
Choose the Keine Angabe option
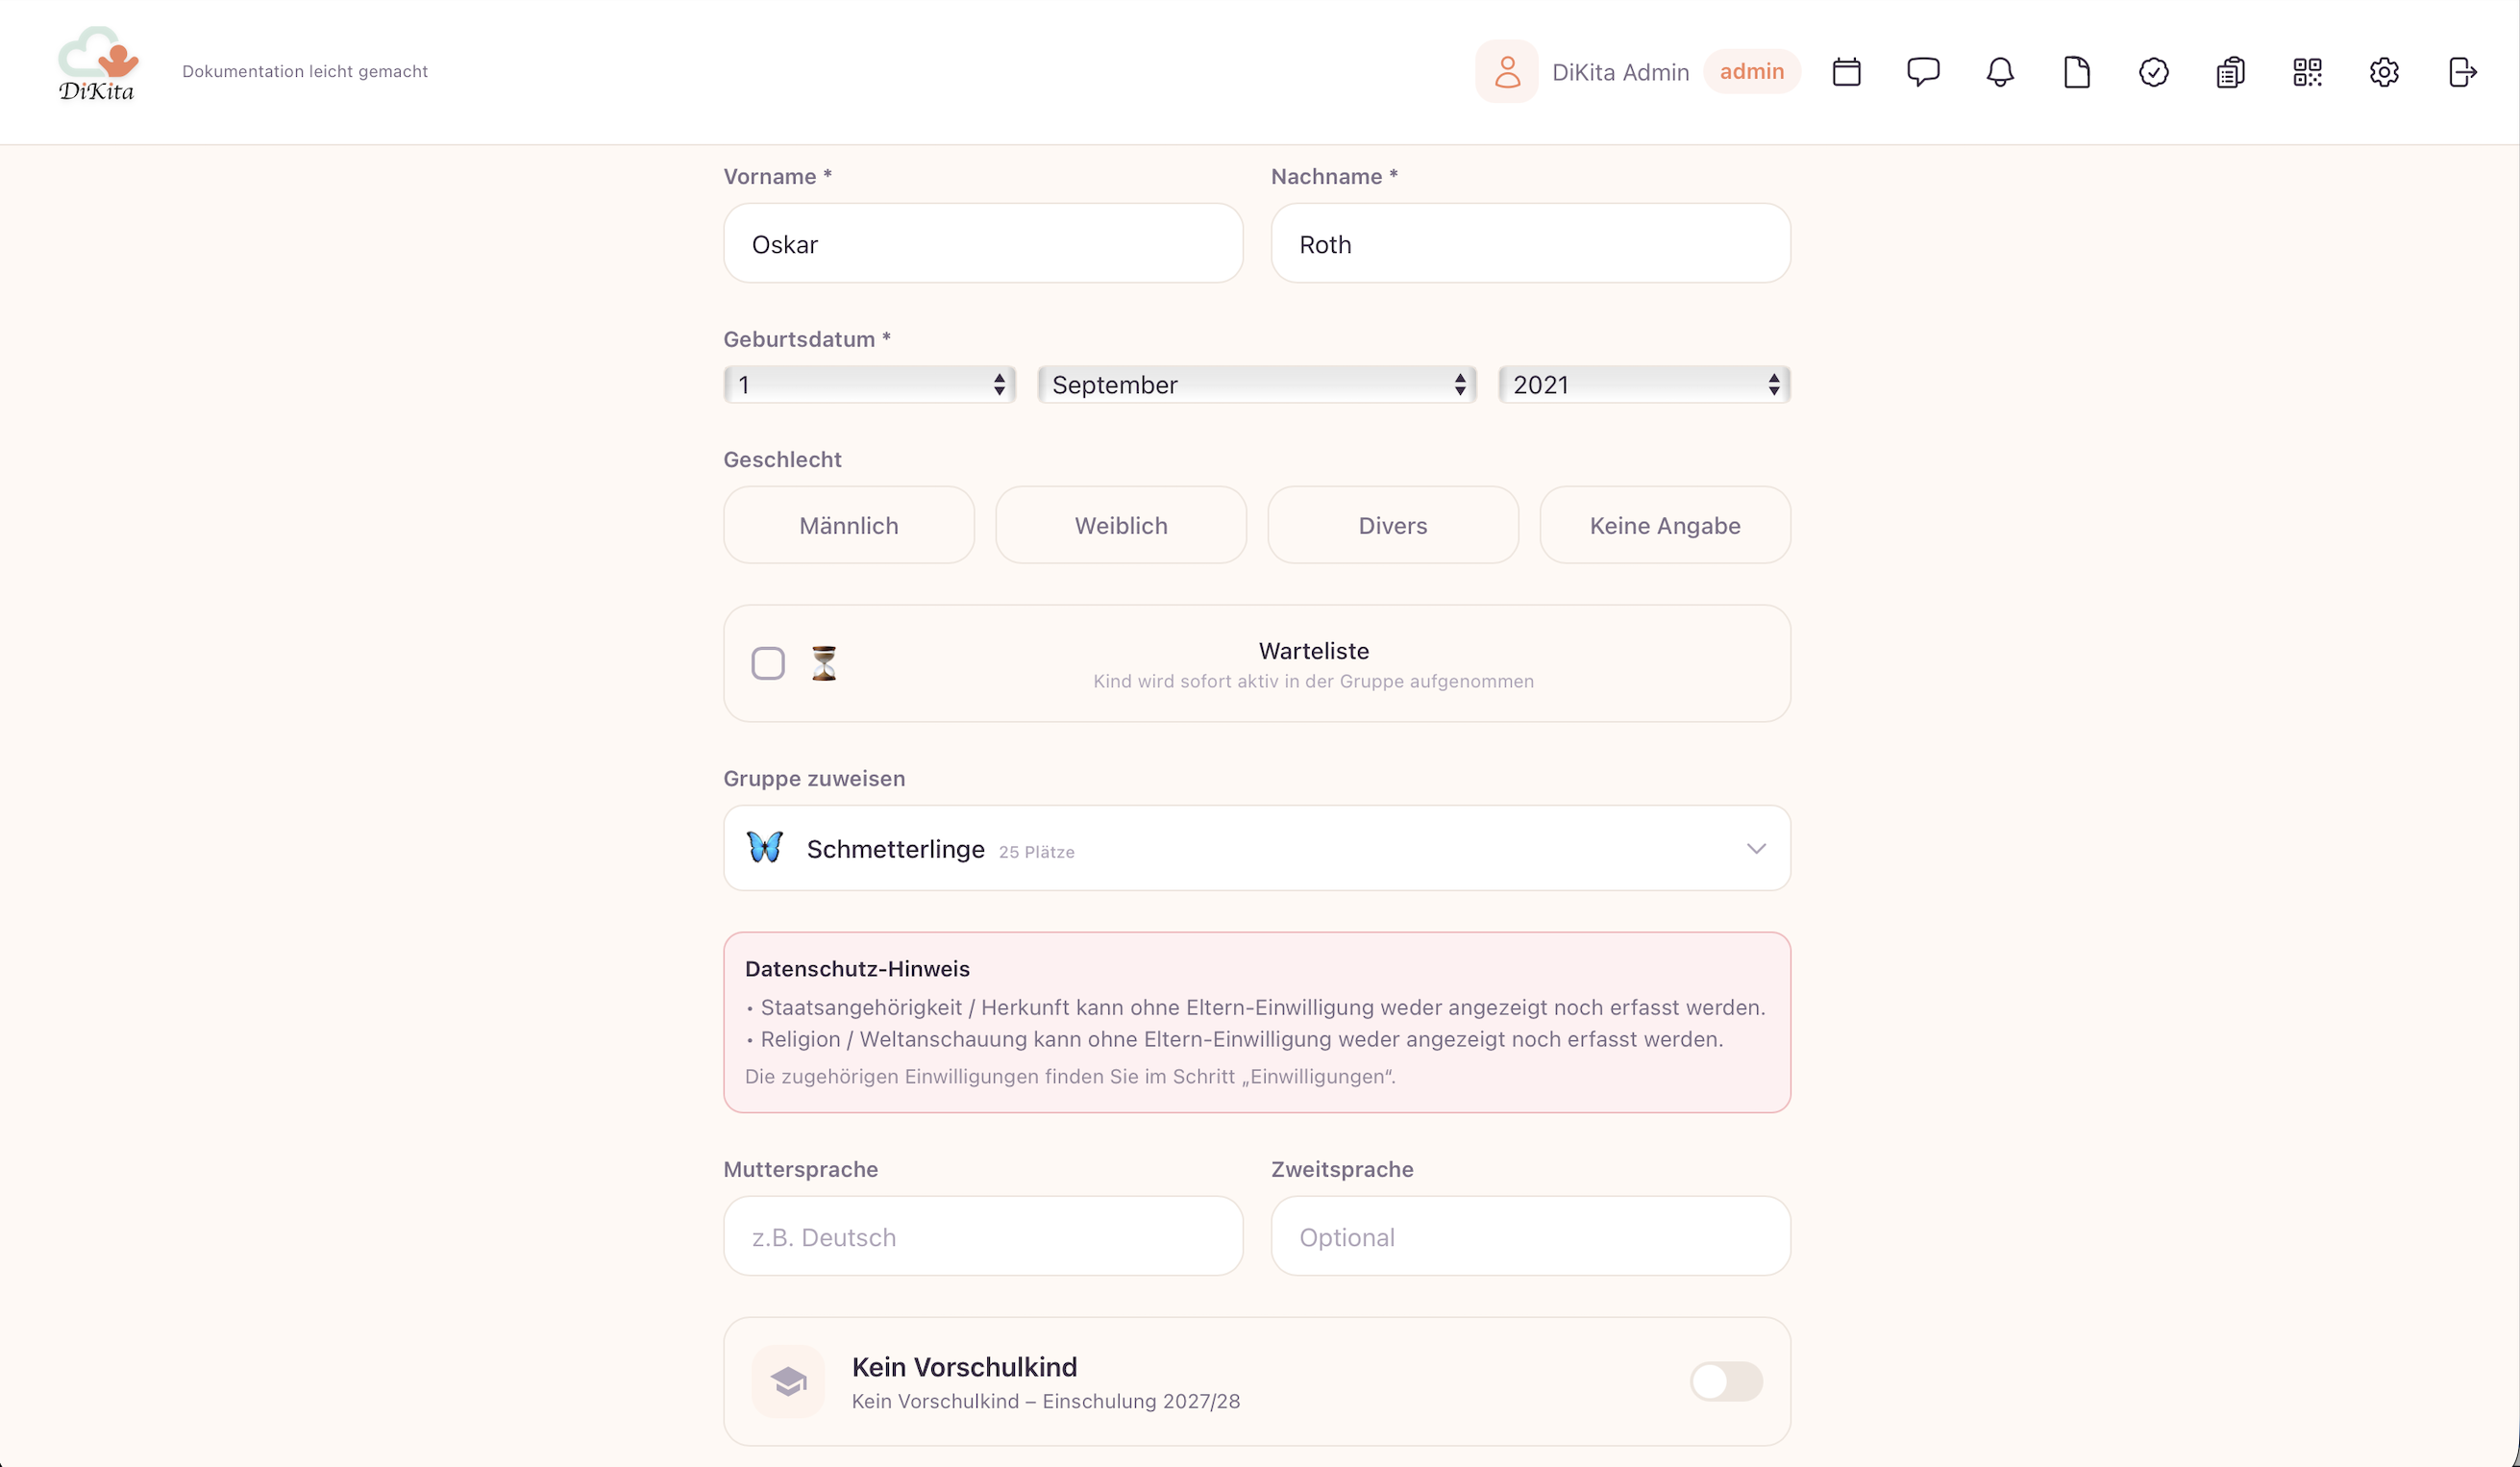pyautogui.click(x=1665, y=525)
